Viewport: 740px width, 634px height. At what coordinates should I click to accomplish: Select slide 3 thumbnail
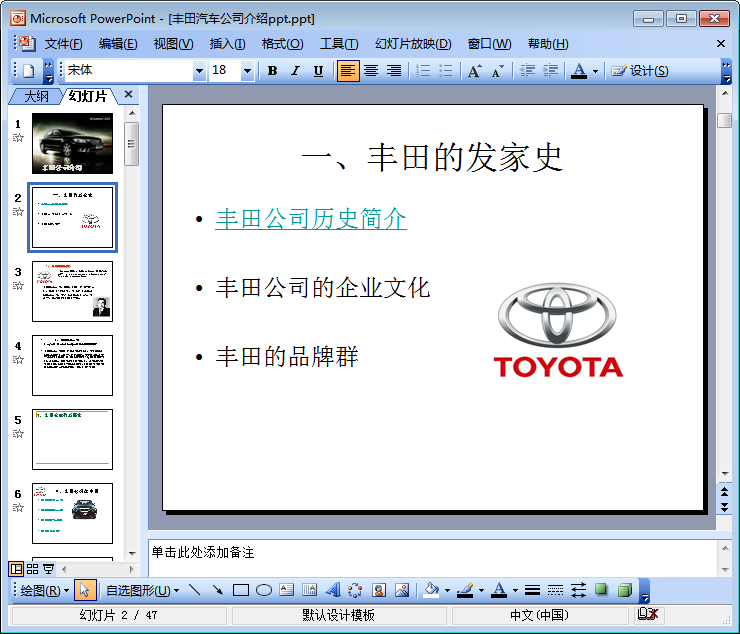point(72,291)
